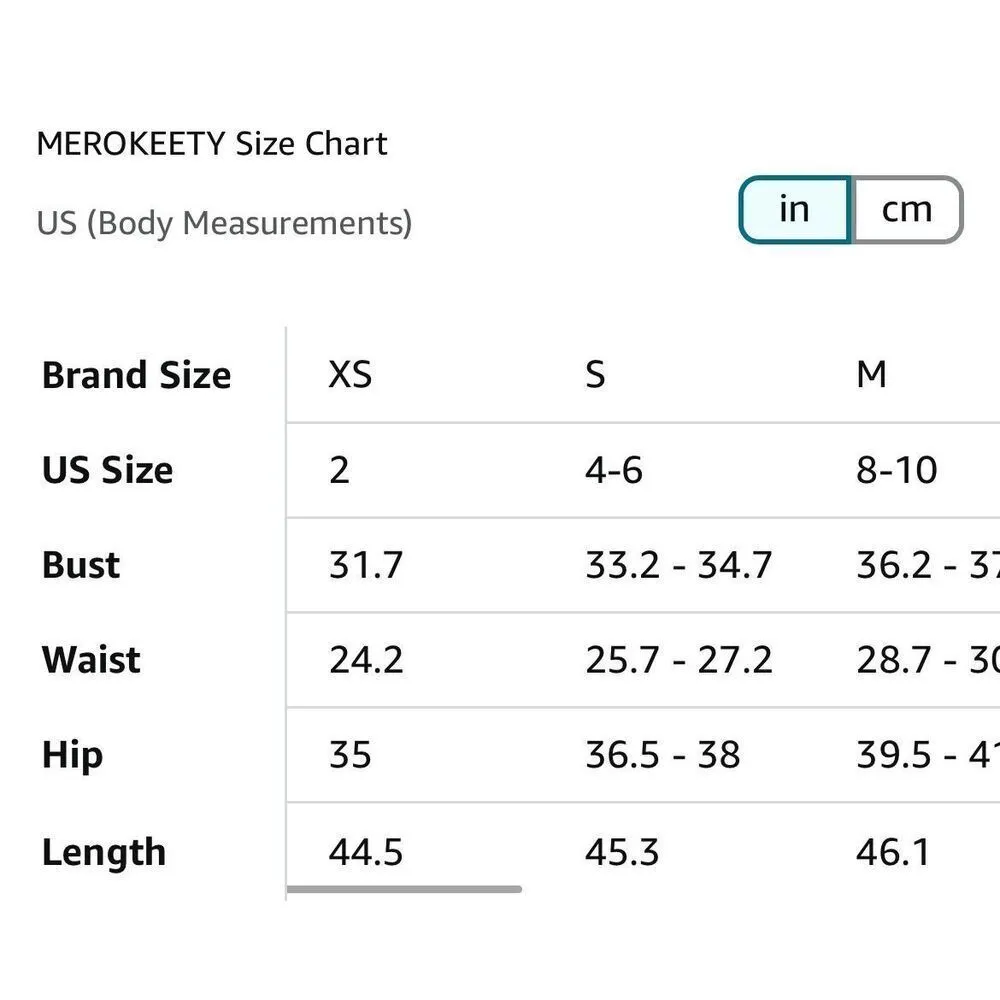The height and width of the screenshot is (1000, 1000).
Task: Switch size chart to cm unit
Action: point(906,210)
